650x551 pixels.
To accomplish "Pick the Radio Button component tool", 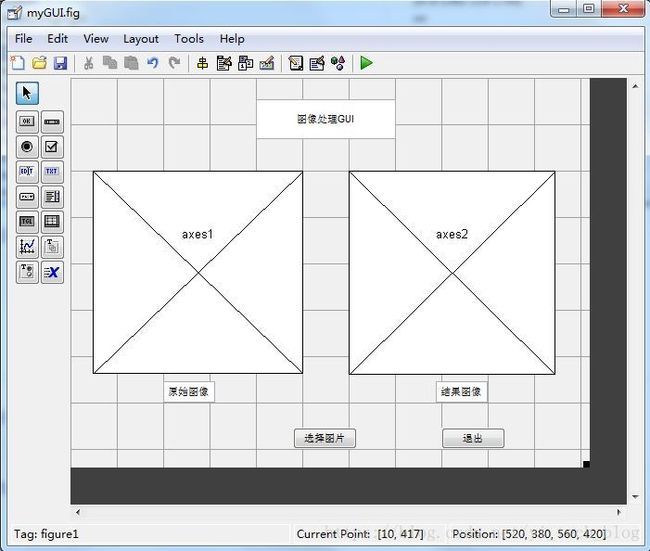I will (27, 147).
